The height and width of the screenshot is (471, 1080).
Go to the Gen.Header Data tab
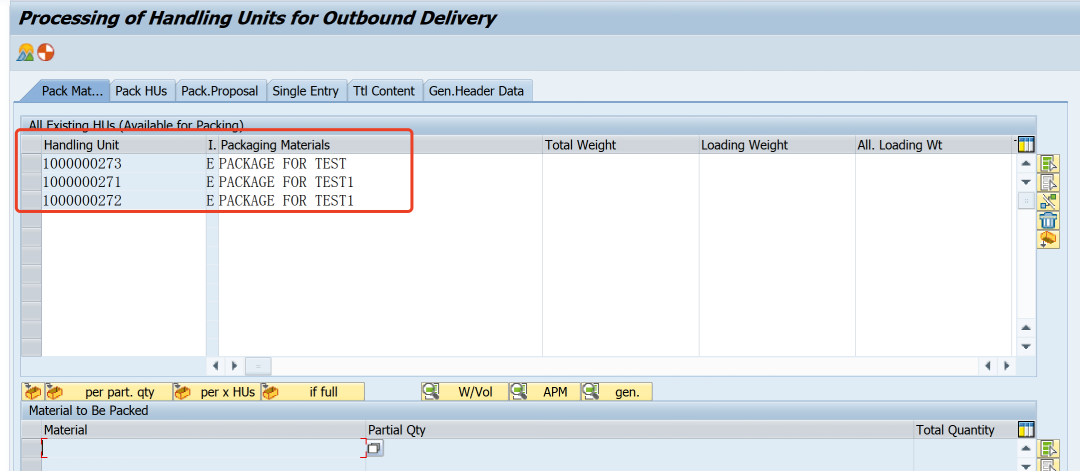click(x=477, y=91)
